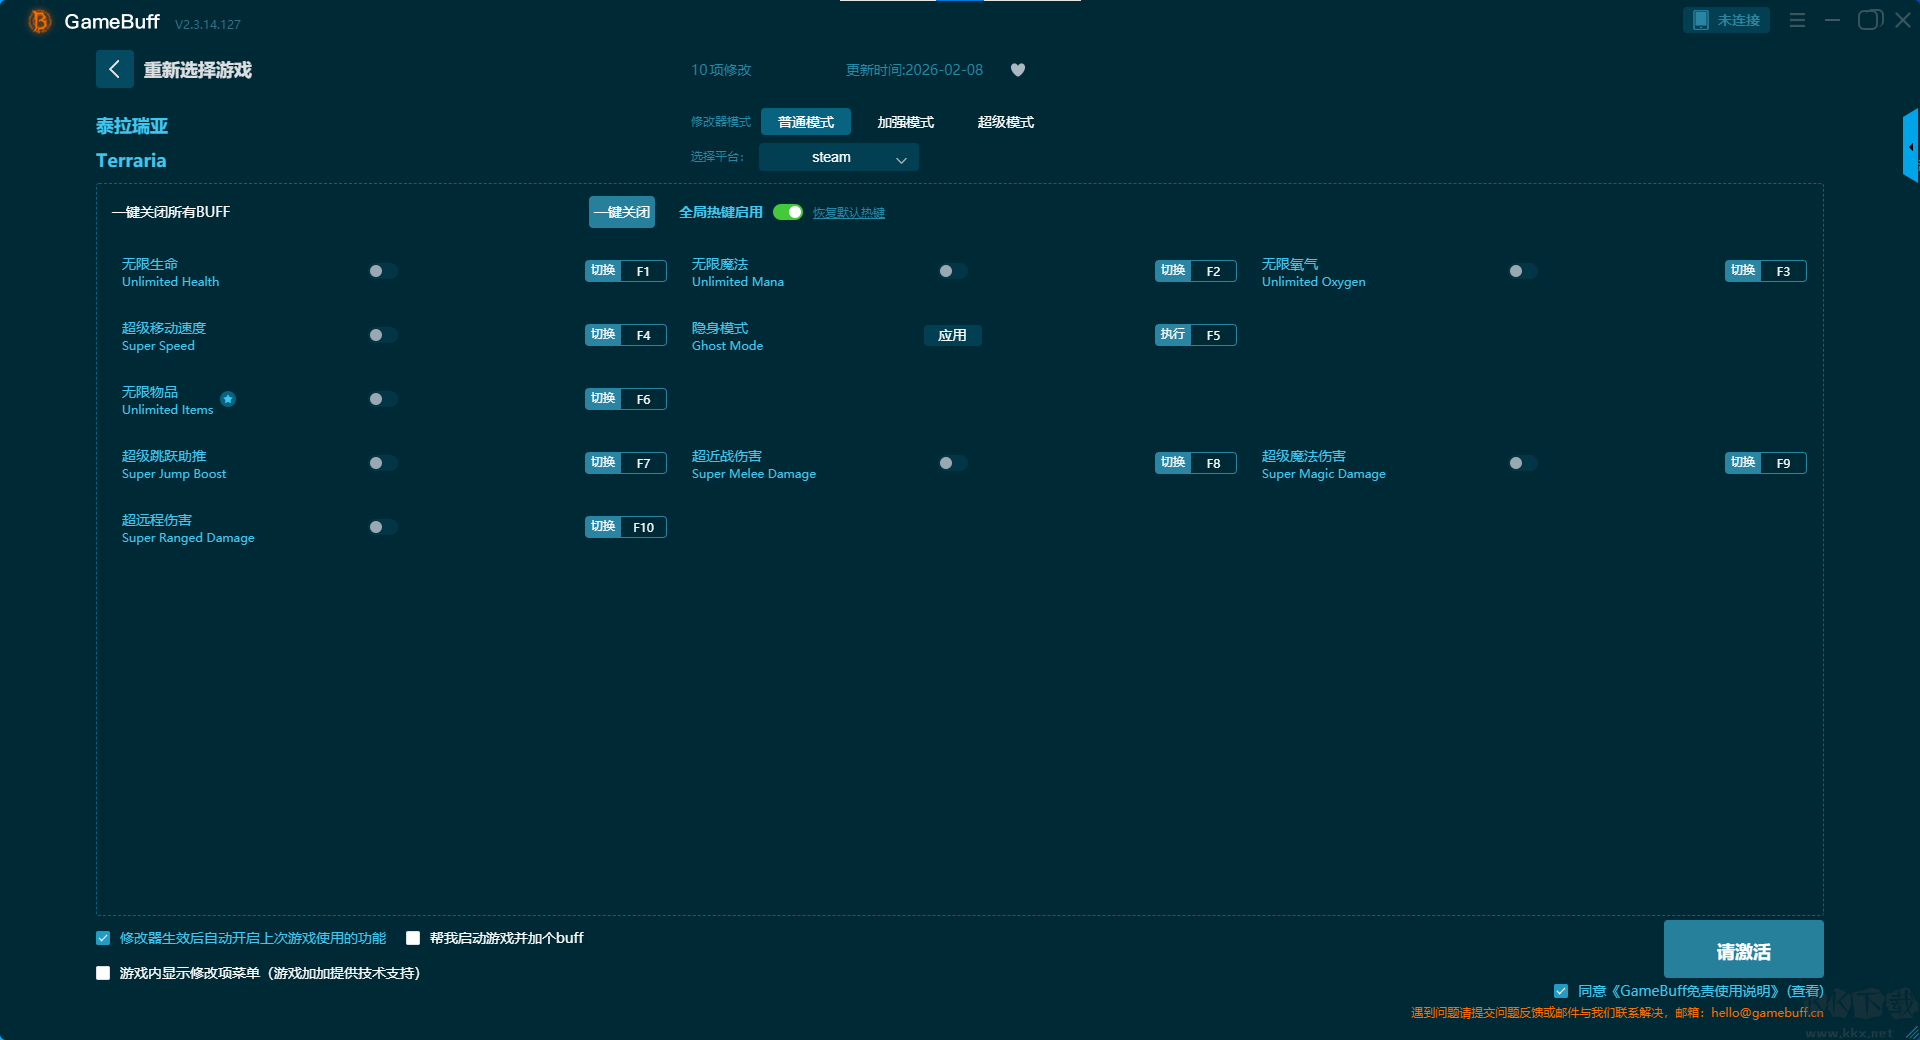Click the 请激活 activate button
This screenshot has height=1040, width=1920.
coord(1743,950)
